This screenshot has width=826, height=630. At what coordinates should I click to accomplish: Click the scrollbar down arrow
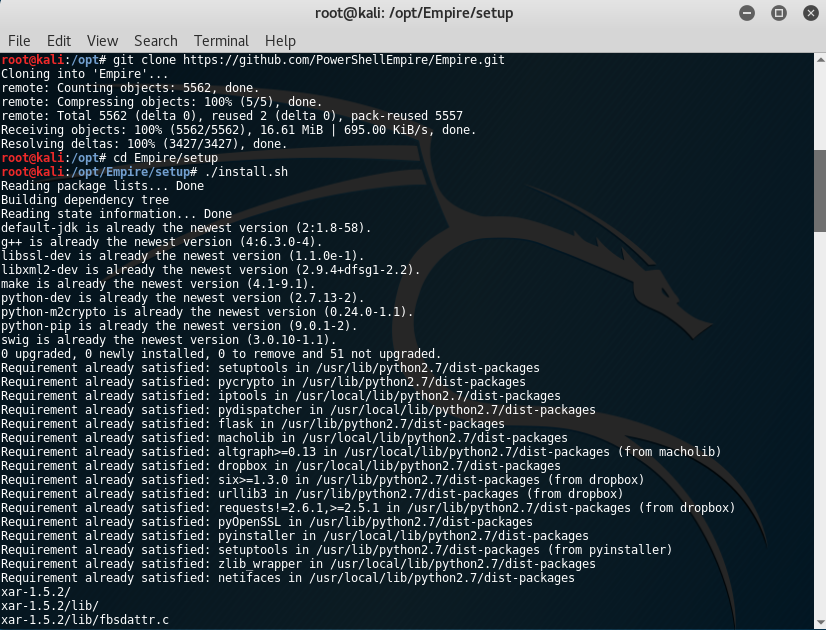(820, 622)
